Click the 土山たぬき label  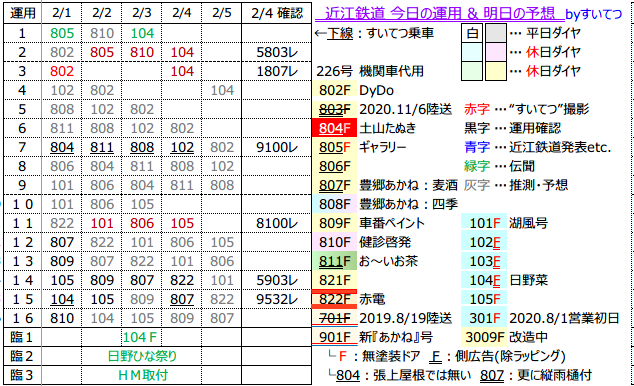coord(388,128)
